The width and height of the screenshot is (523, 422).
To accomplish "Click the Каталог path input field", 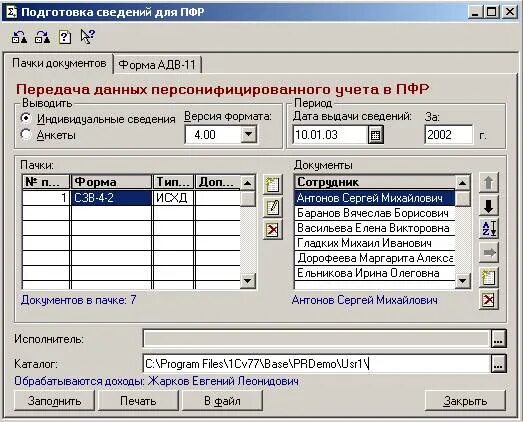I will (316, 364).
